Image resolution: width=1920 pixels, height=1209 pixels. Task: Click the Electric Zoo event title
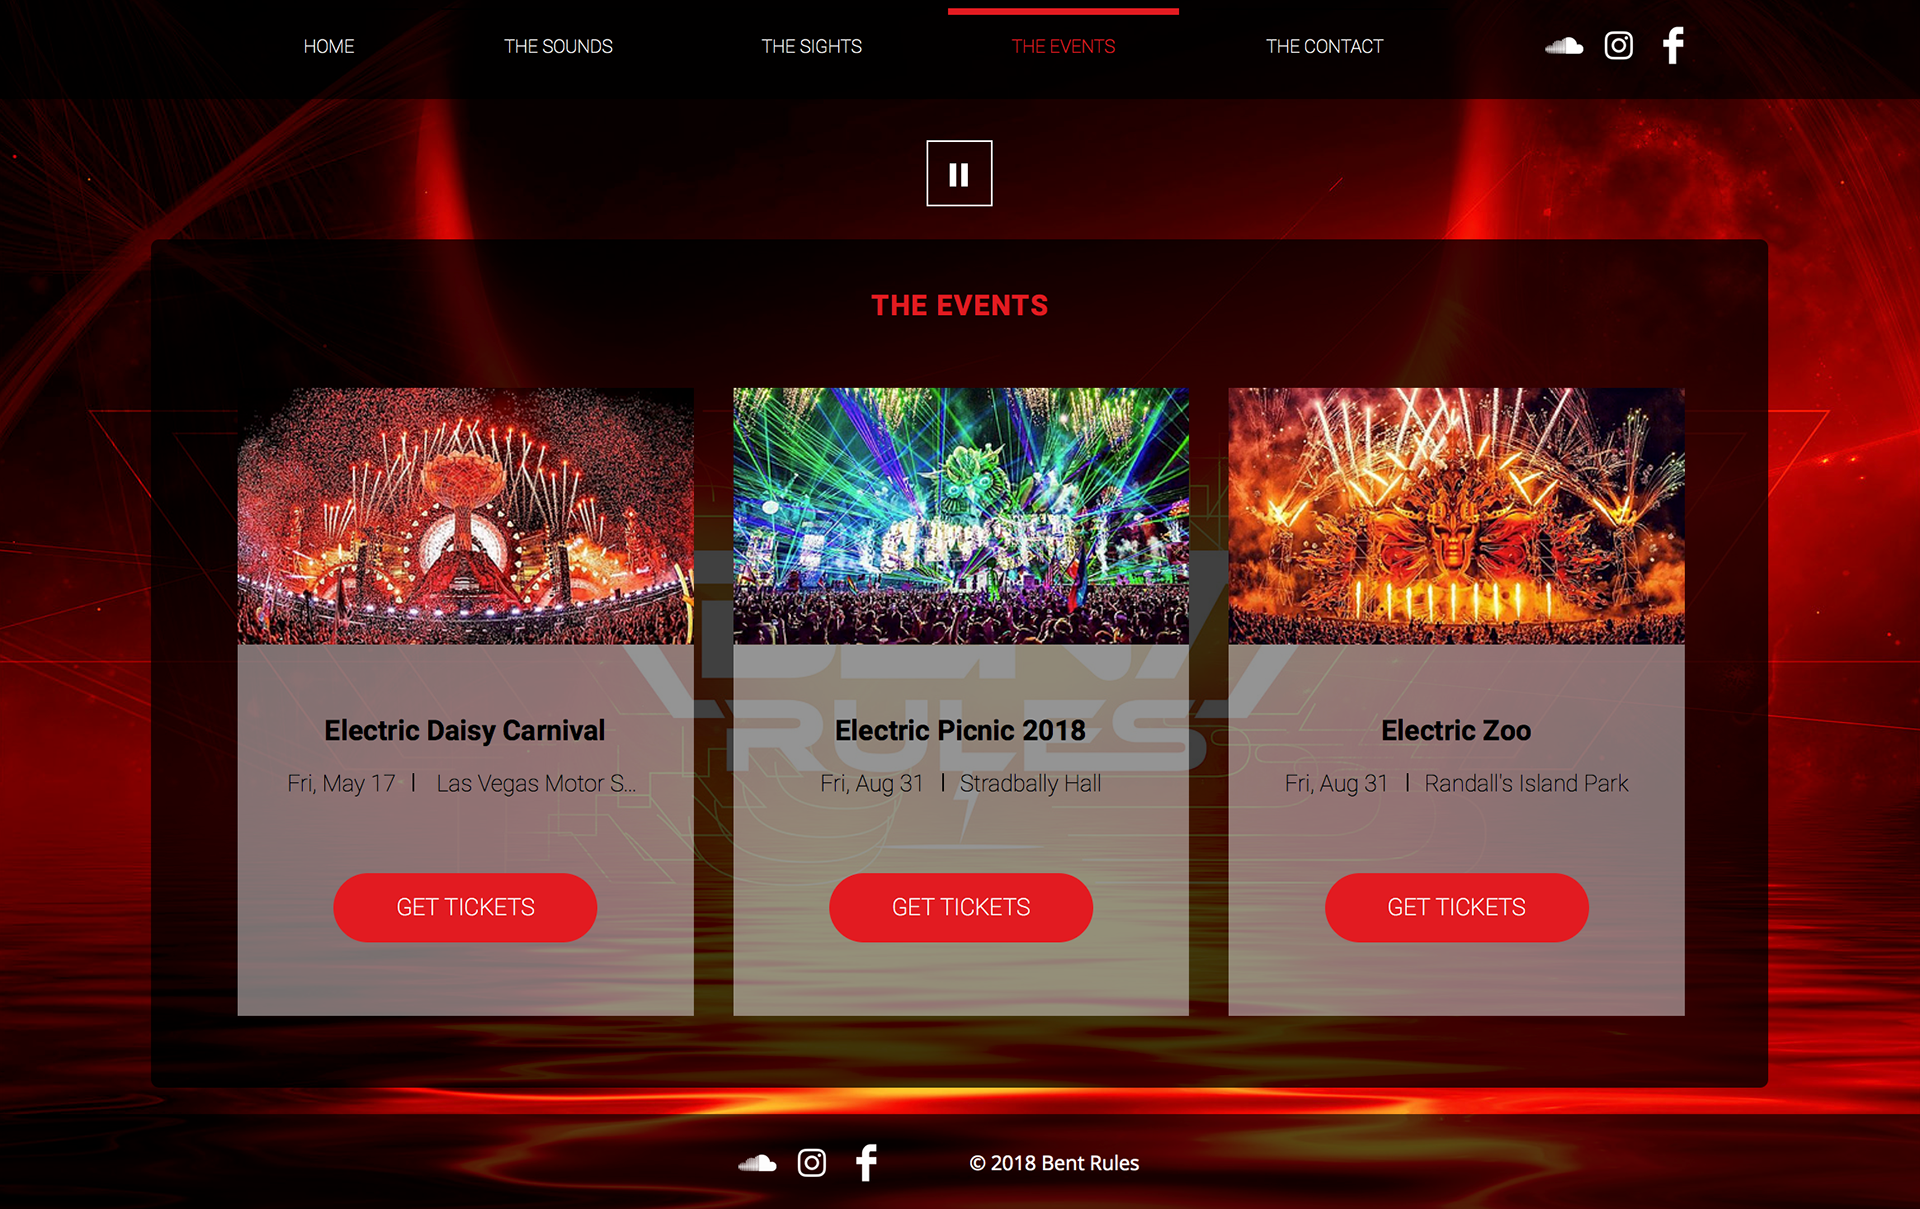coord(1456,731)
